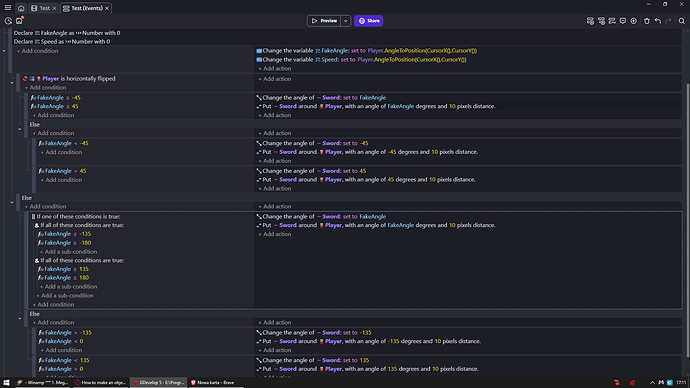Select condition 'FakeAngle ≤ -135'
Image resolution: width=690 pixels, height=388 pixels.
click(x=65, y=234)
